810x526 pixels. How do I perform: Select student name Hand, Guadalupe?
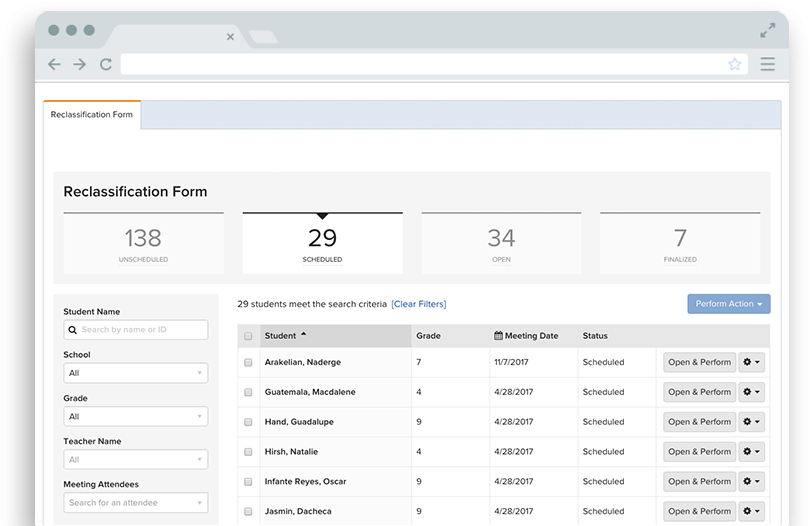(x=299, y=422)
